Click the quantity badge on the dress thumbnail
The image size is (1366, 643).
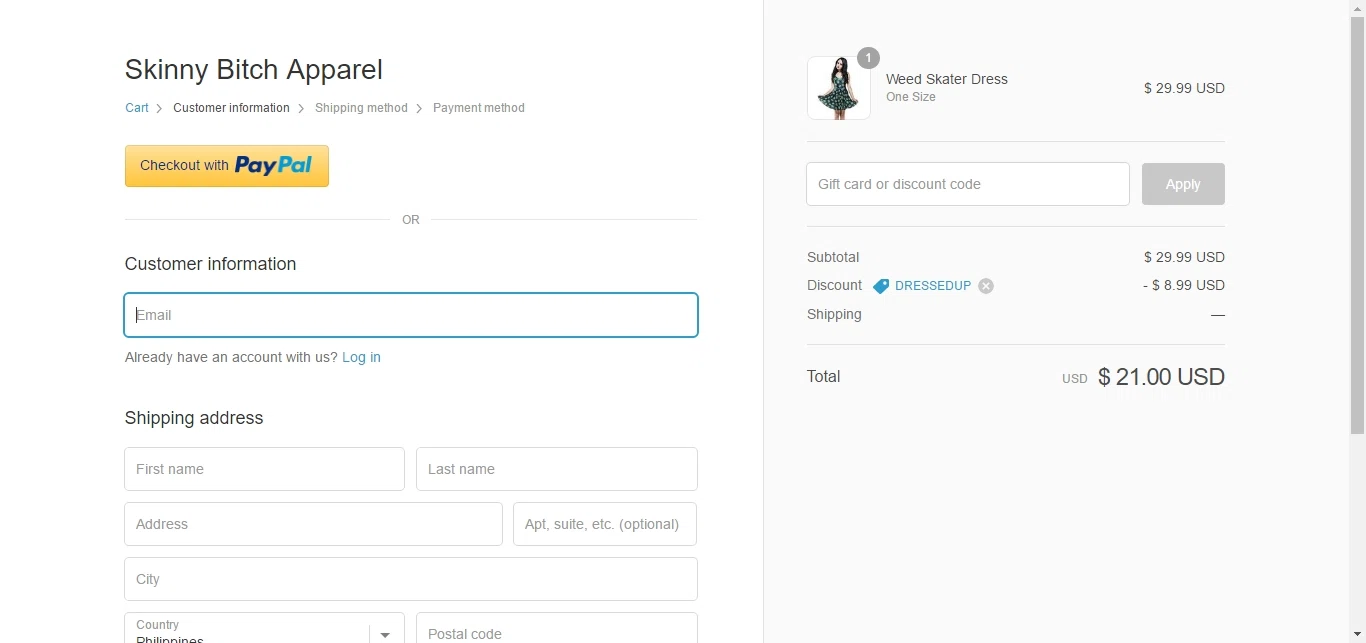868,58
